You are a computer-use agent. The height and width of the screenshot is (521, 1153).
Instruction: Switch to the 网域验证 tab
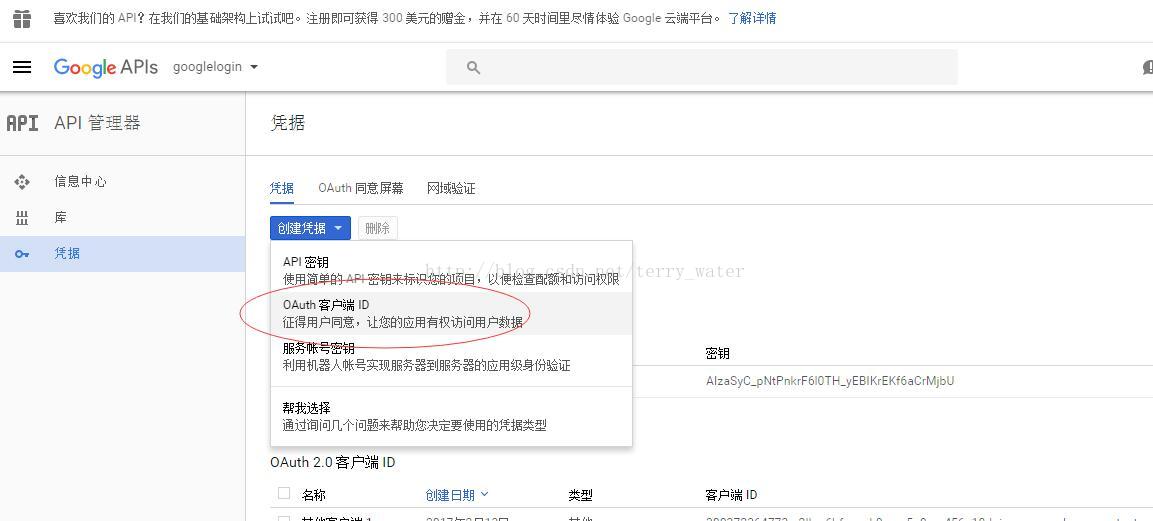pos(451,188)
